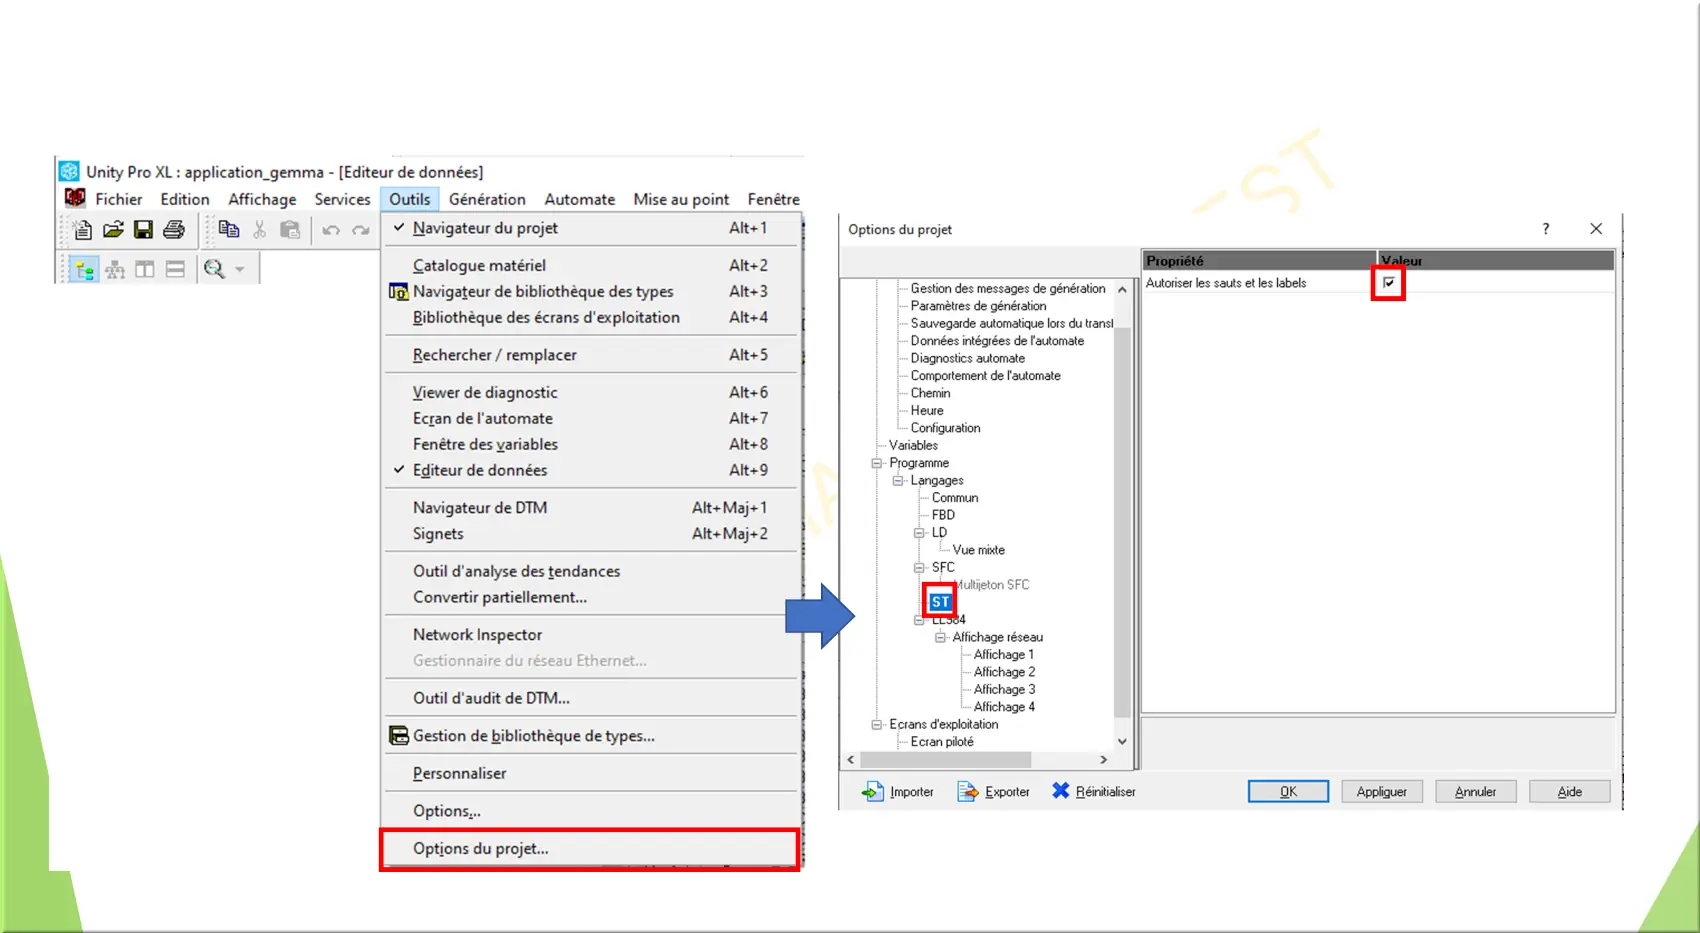The image size is (1700, 933).
Task: Click the question mark help icon in dialog
Action: [1546, 229]
